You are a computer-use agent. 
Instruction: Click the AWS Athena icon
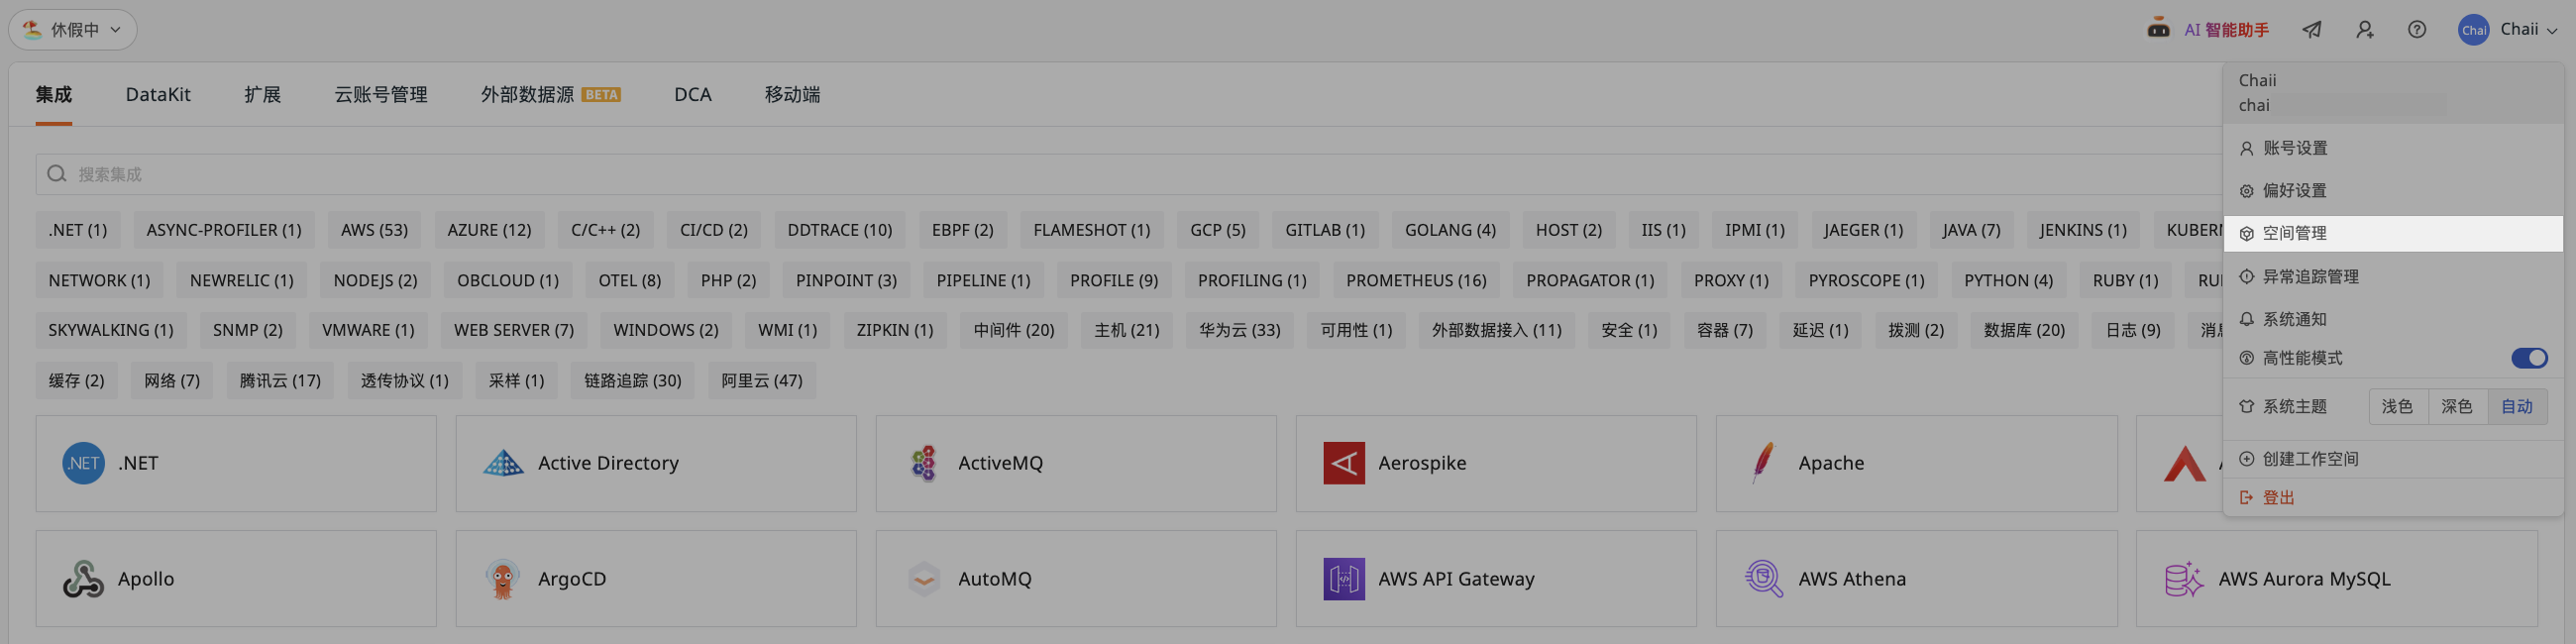[1763, 579]
